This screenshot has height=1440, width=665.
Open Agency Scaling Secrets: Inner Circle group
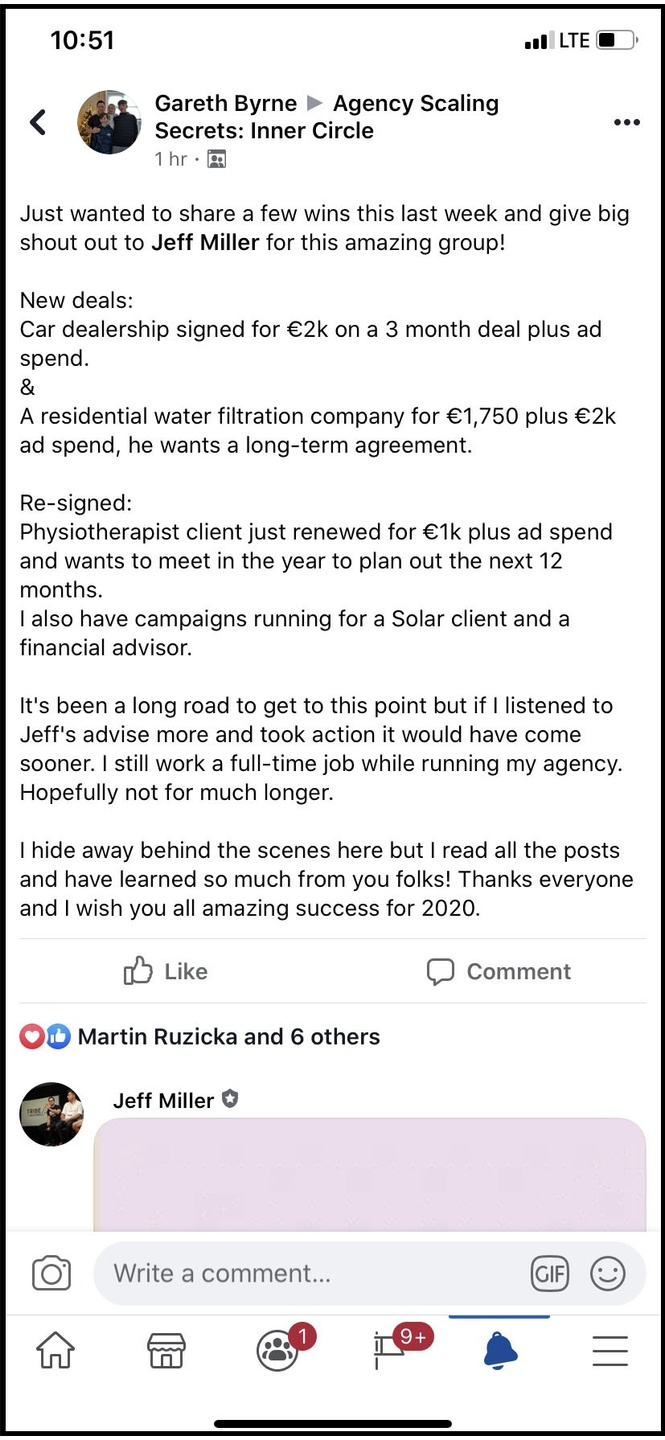coord(415,104)
